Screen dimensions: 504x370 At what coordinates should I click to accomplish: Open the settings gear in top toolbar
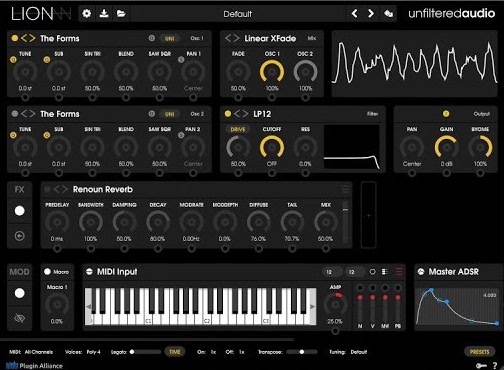pos(87,14)
